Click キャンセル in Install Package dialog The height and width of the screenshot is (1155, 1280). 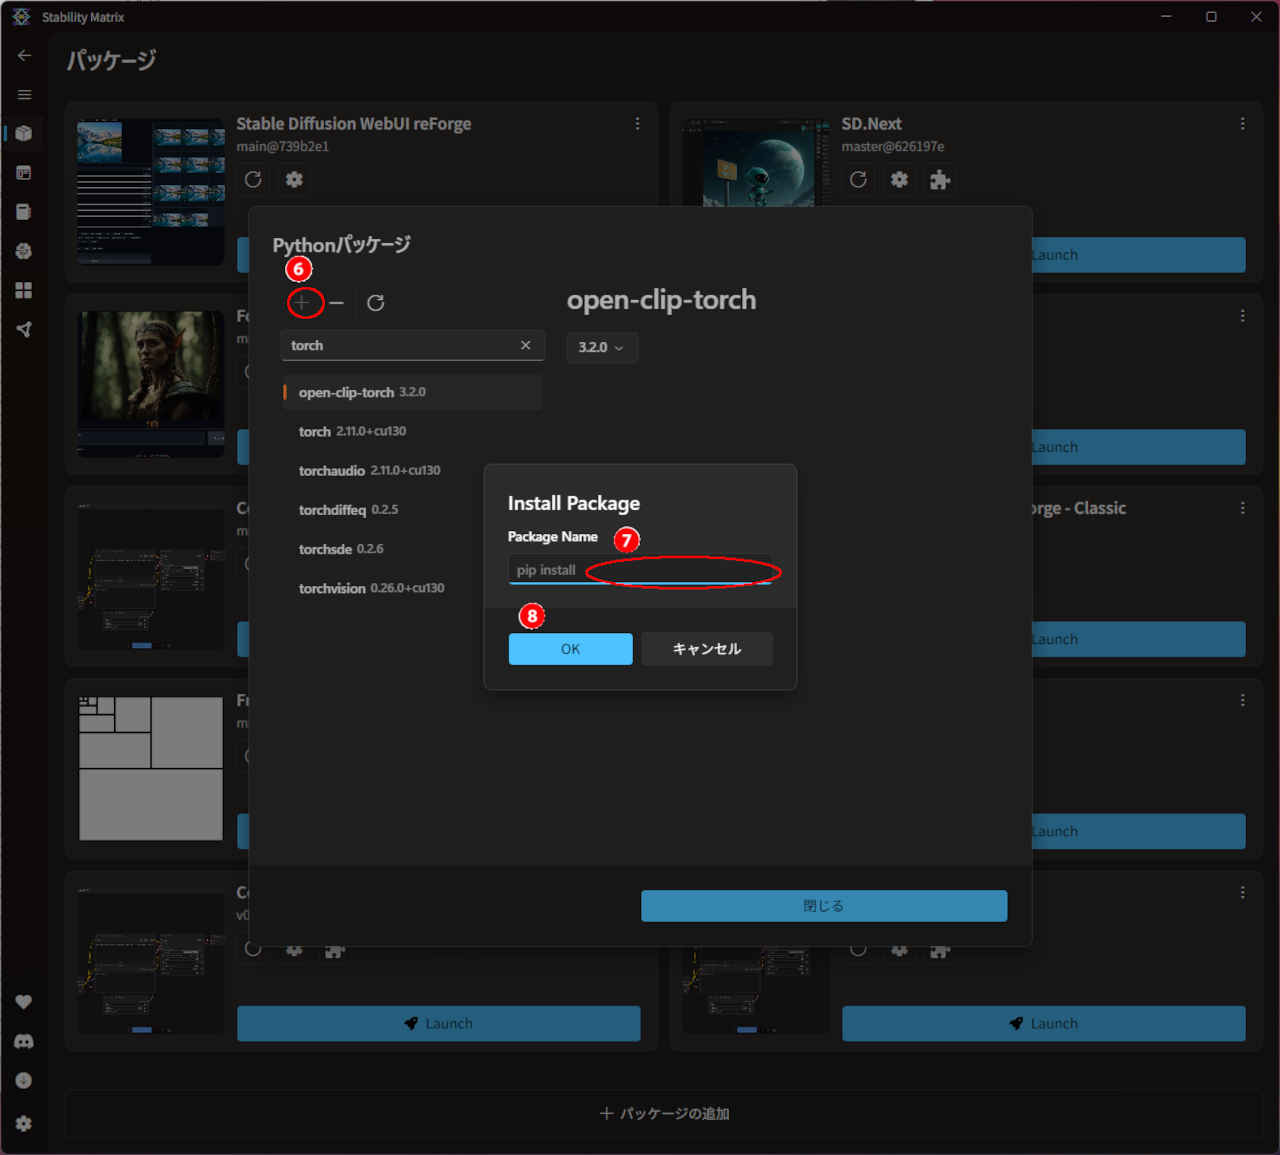707,649
